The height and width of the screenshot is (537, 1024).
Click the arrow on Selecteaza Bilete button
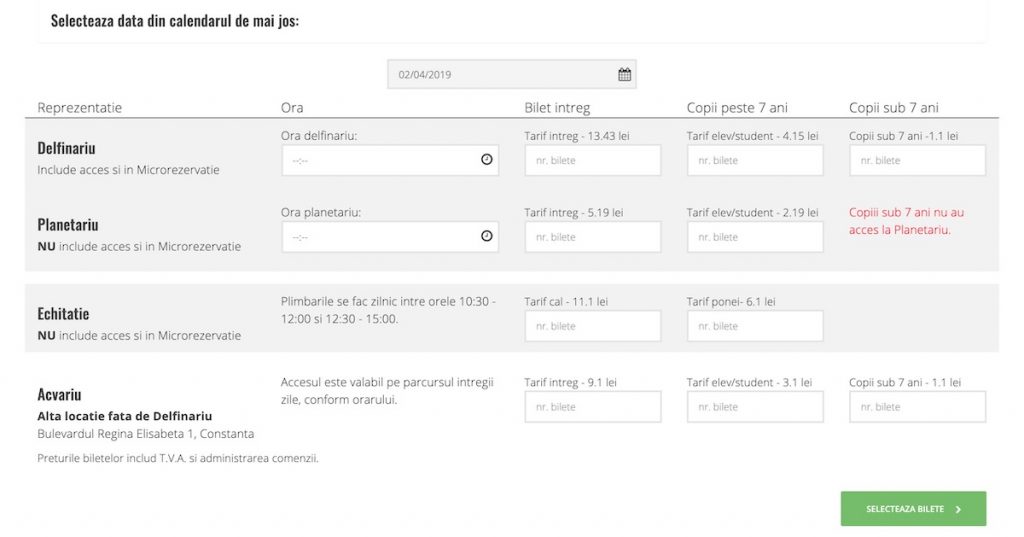[x=958, y=510]
